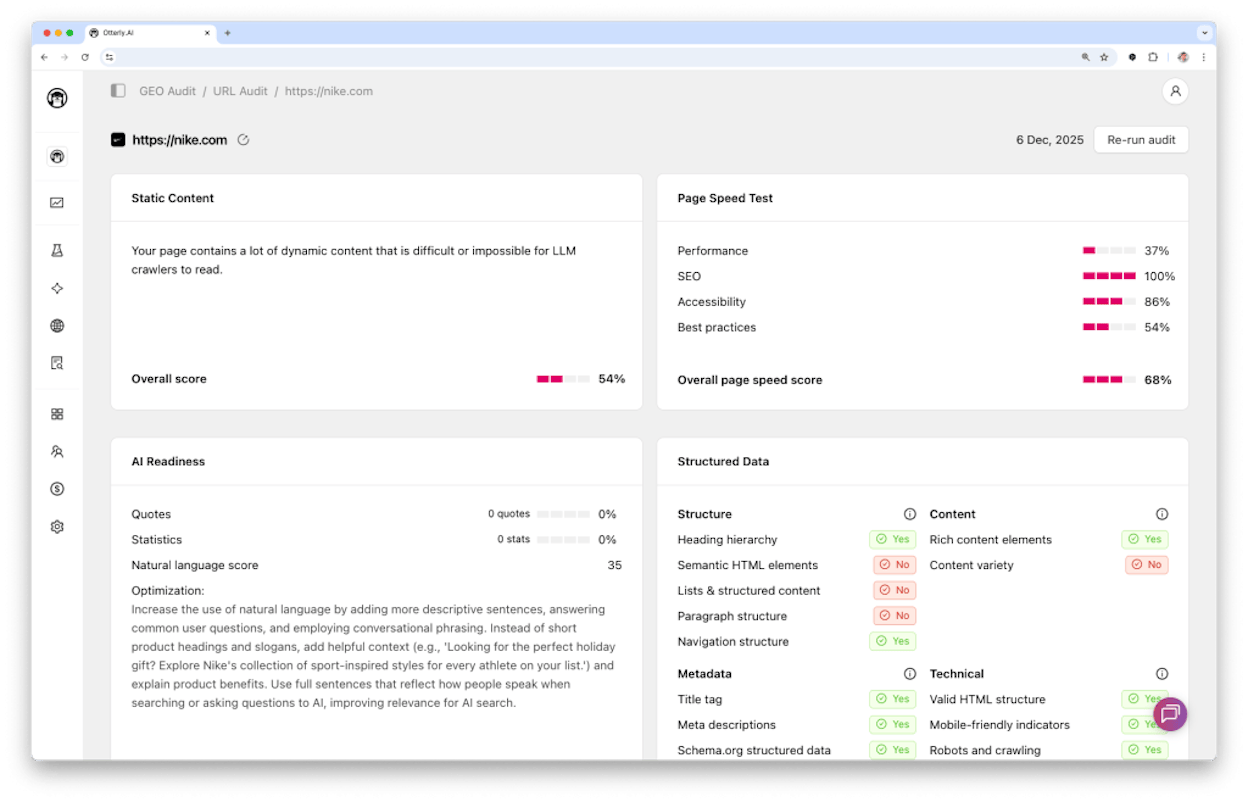Image resolution: width=1248 pixels, height=802 pixels.
Task: Open the user account avatar button
Action: point(1175,91)
